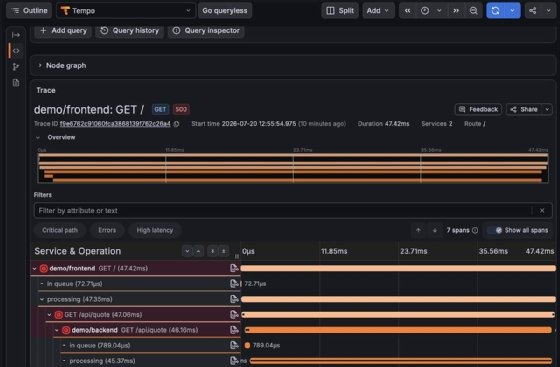Open logs for processing (47.35ms) span
Image resolution: width=560 pixels, height=367 pixels.
[234, 299]
